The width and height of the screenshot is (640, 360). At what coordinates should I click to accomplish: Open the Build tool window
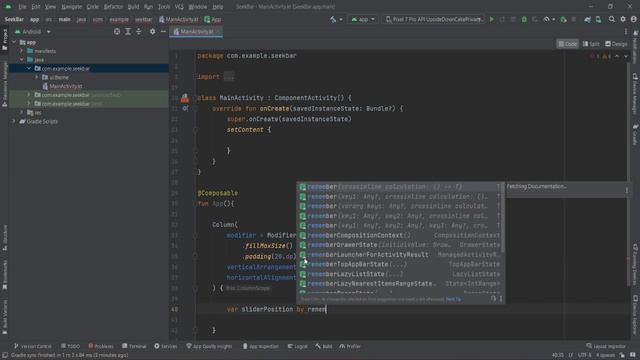(x=324, y=346)
